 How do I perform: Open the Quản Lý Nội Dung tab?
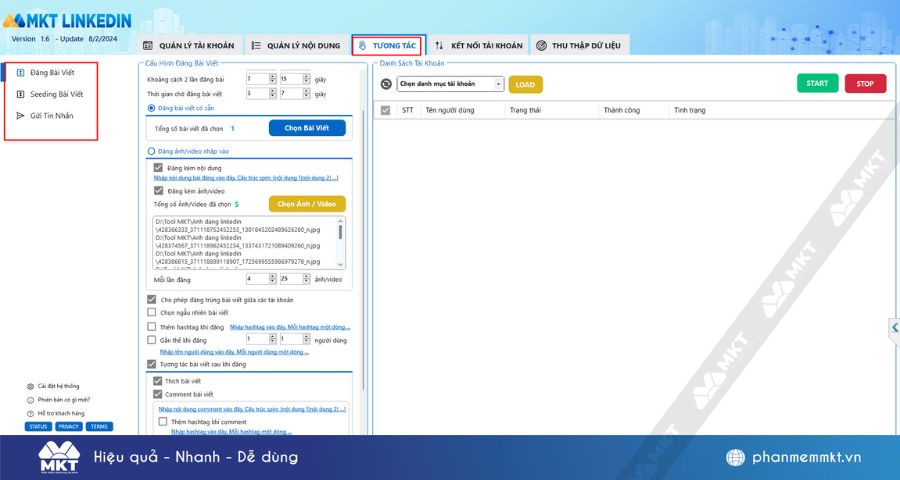(x=296, y=45)
